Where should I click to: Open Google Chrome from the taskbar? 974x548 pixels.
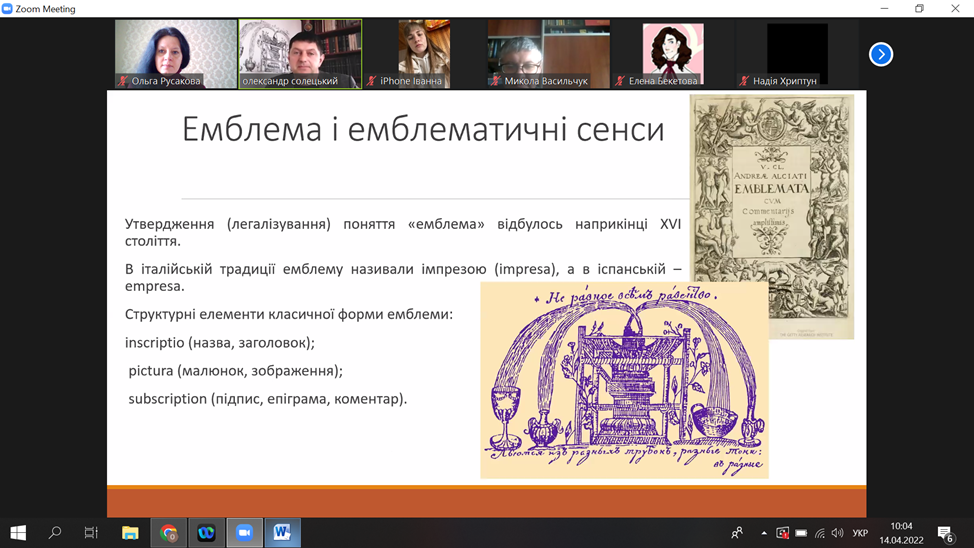point(168,533)
